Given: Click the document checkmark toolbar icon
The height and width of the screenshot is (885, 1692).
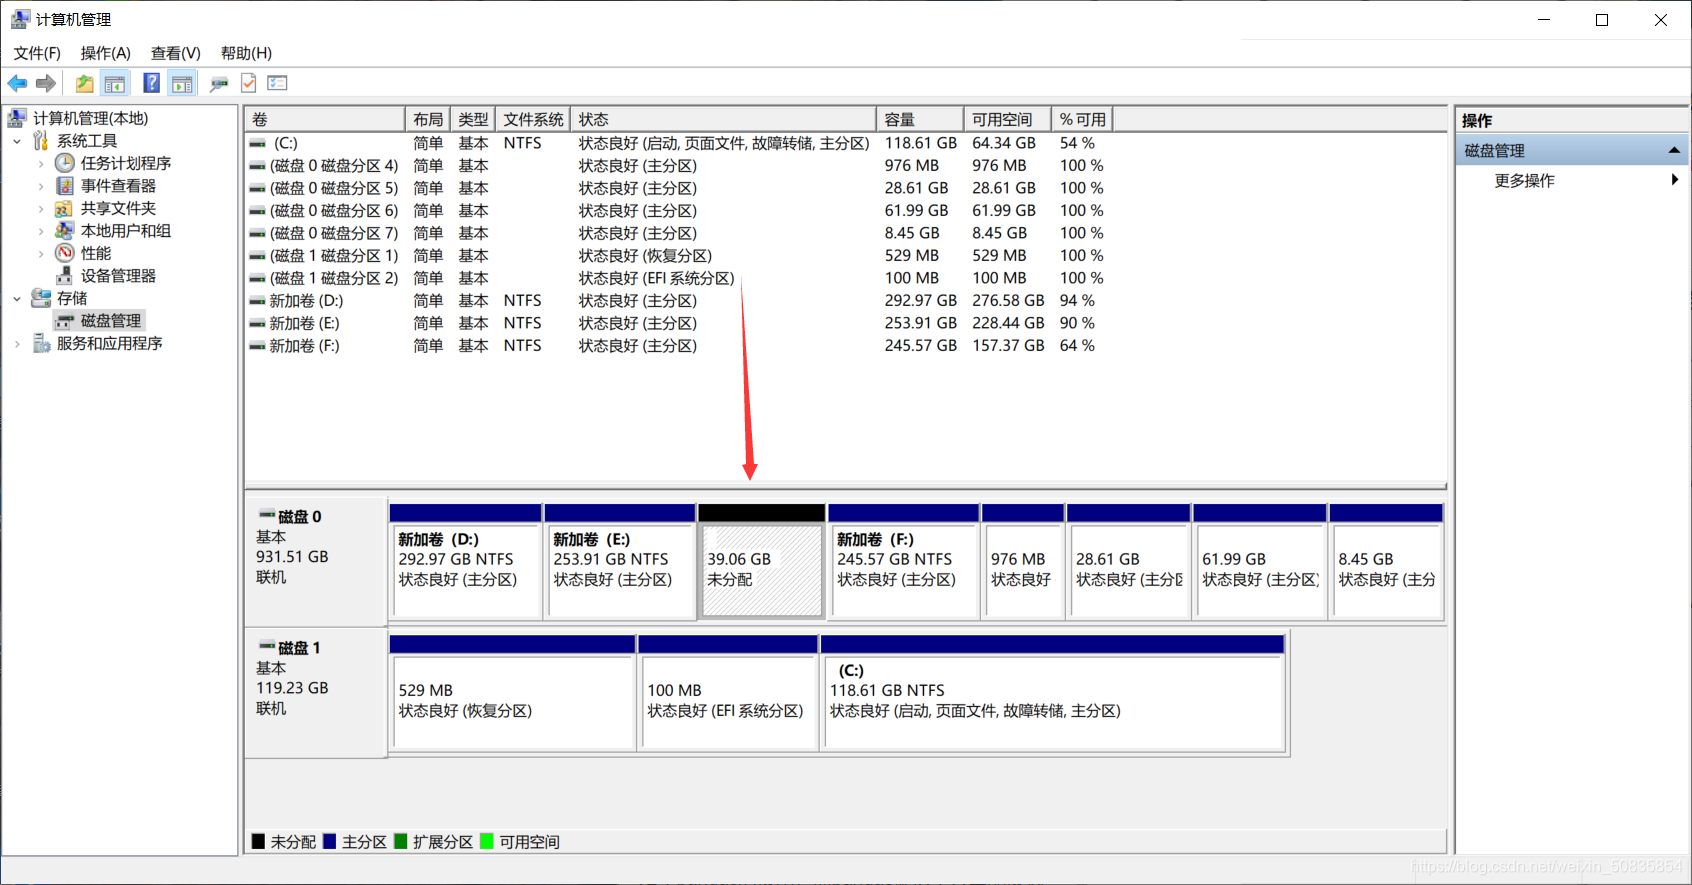Looking at the screenshot, I should (248, 83).
